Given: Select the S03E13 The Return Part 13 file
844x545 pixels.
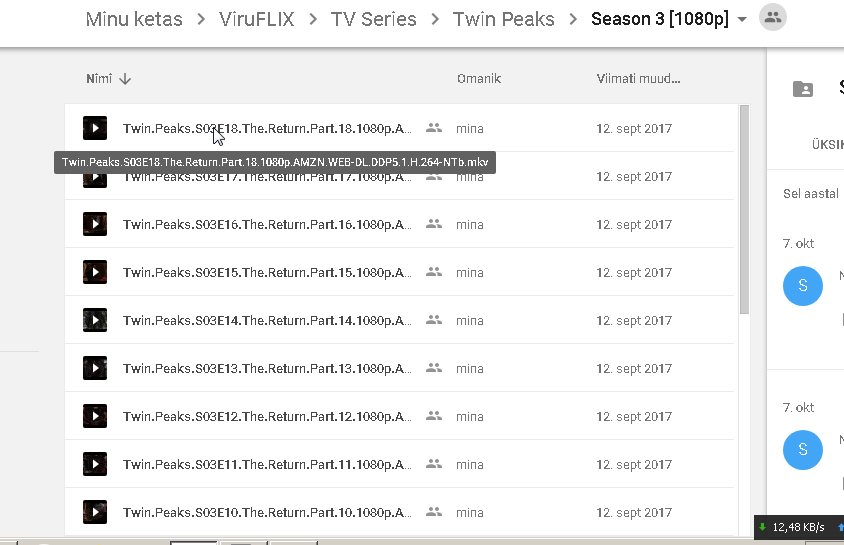Looking at the screenshot, I should click(x=399, y=368).
